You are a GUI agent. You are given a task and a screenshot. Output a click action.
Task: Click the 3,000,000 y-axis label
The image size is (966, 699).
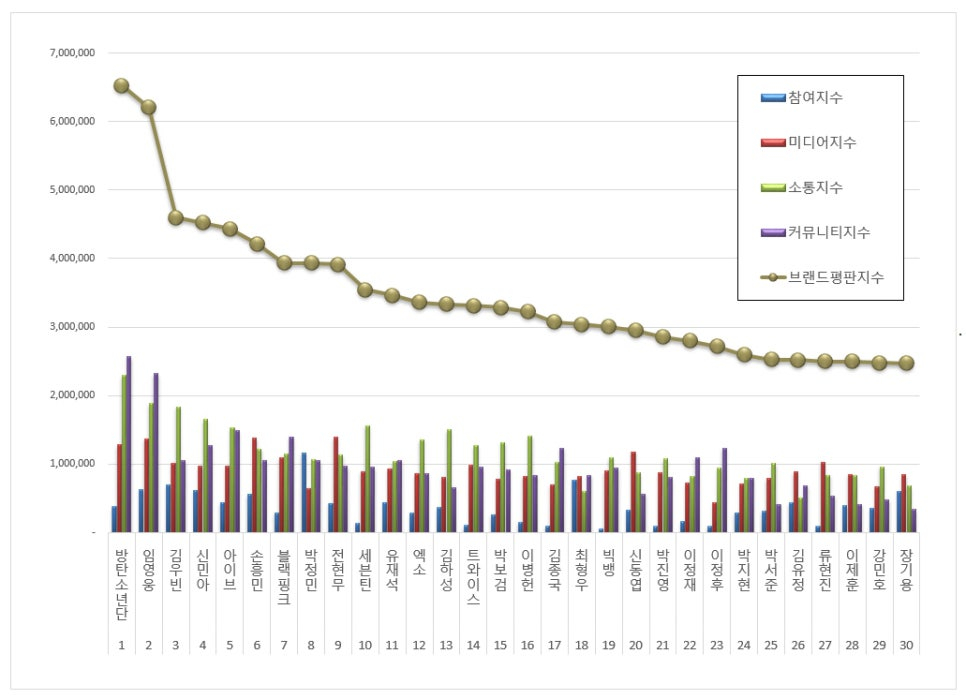pyautogui.click(x=71, y=327)
